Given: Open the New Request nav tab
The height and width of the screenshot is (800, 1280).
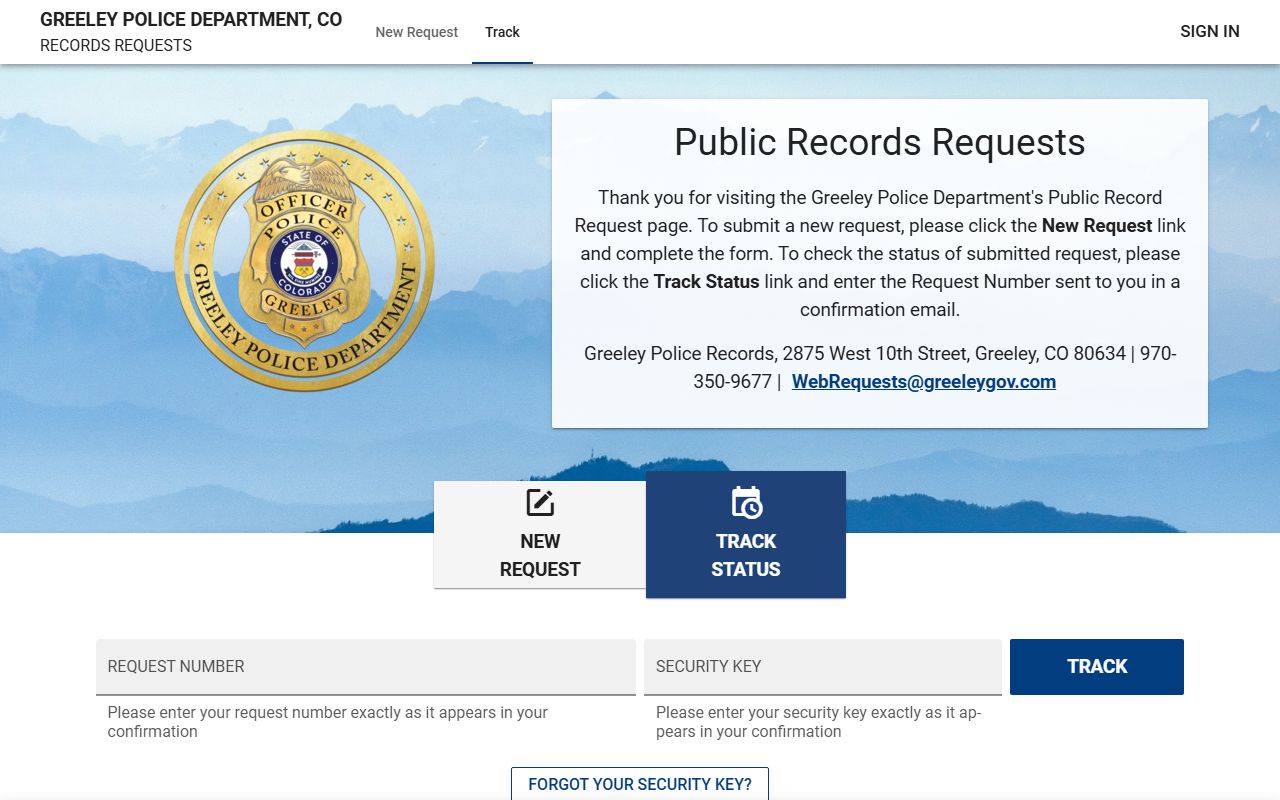Looking at the screenshot, I should pos(416,32).
